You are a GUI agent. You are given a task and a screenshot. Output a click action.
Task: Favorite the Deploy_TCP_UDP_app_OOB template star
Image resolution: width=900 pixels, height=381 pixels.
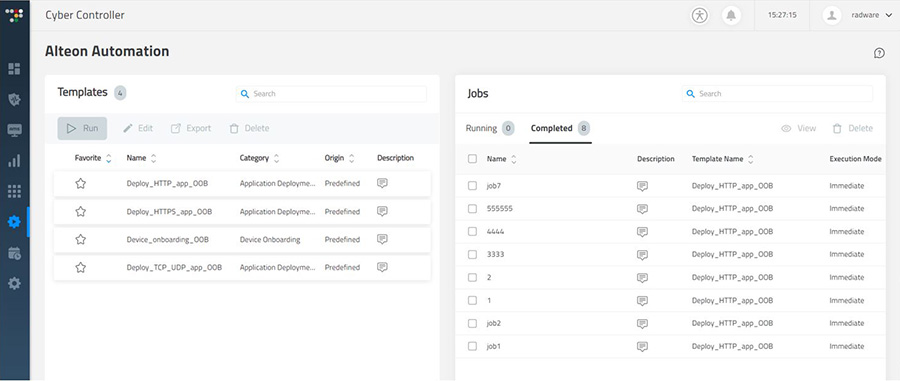pyautogui.click(x=80, y=267)
